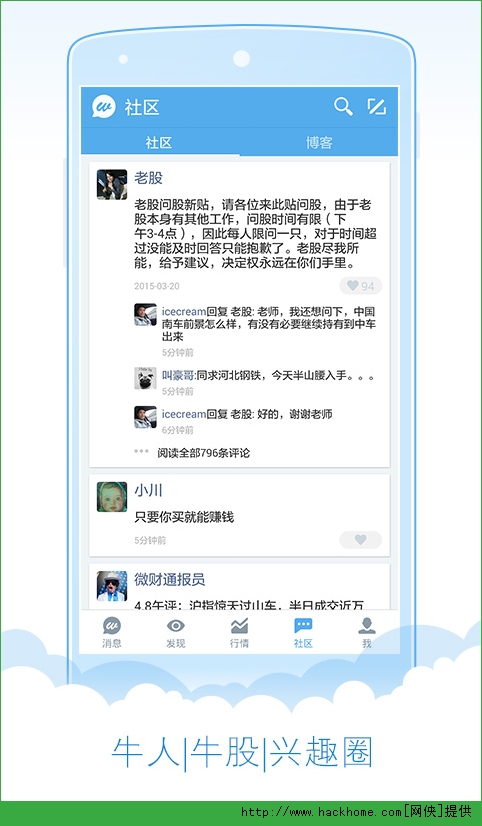This screenshot has height=826, width=482.
Task: Open 老股 username link
Action: (x=149, y=178)
